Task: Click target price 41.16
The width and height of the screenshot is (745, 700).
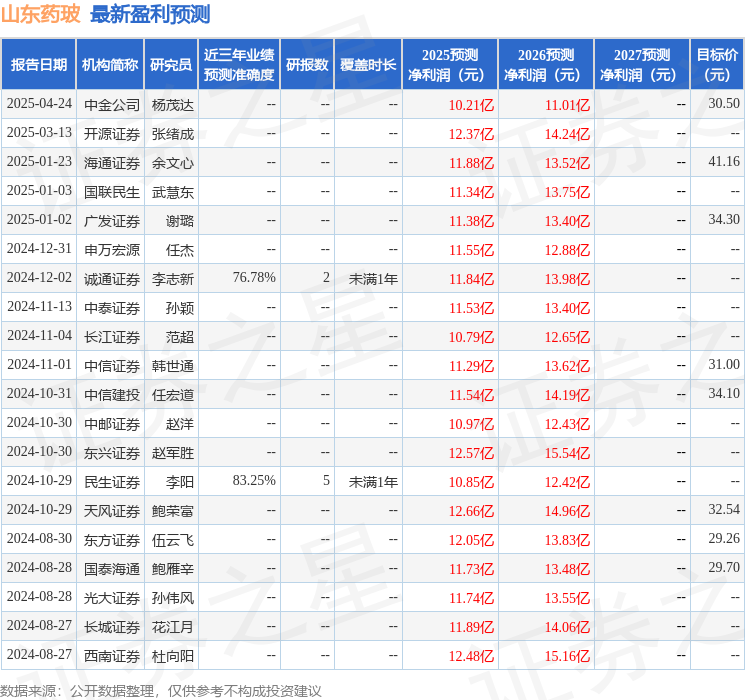Action: (724, 162)
